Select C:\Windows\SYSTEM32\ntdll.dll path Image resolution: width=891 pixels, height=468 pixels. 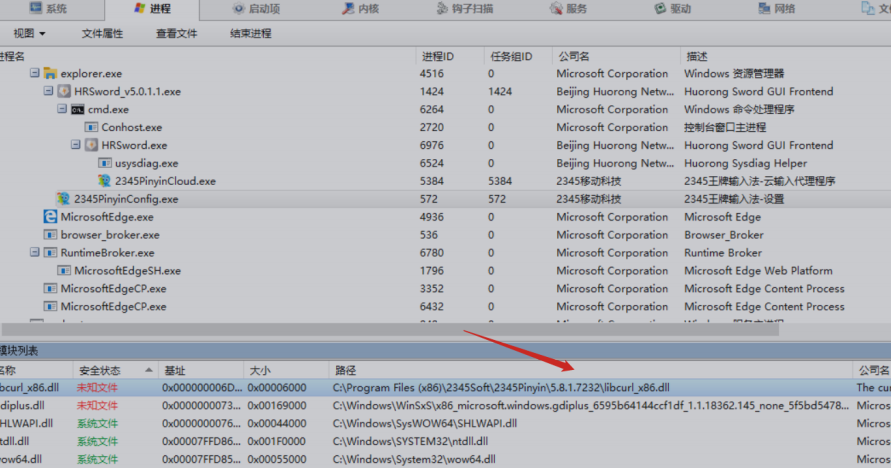[x=410, y=441]
